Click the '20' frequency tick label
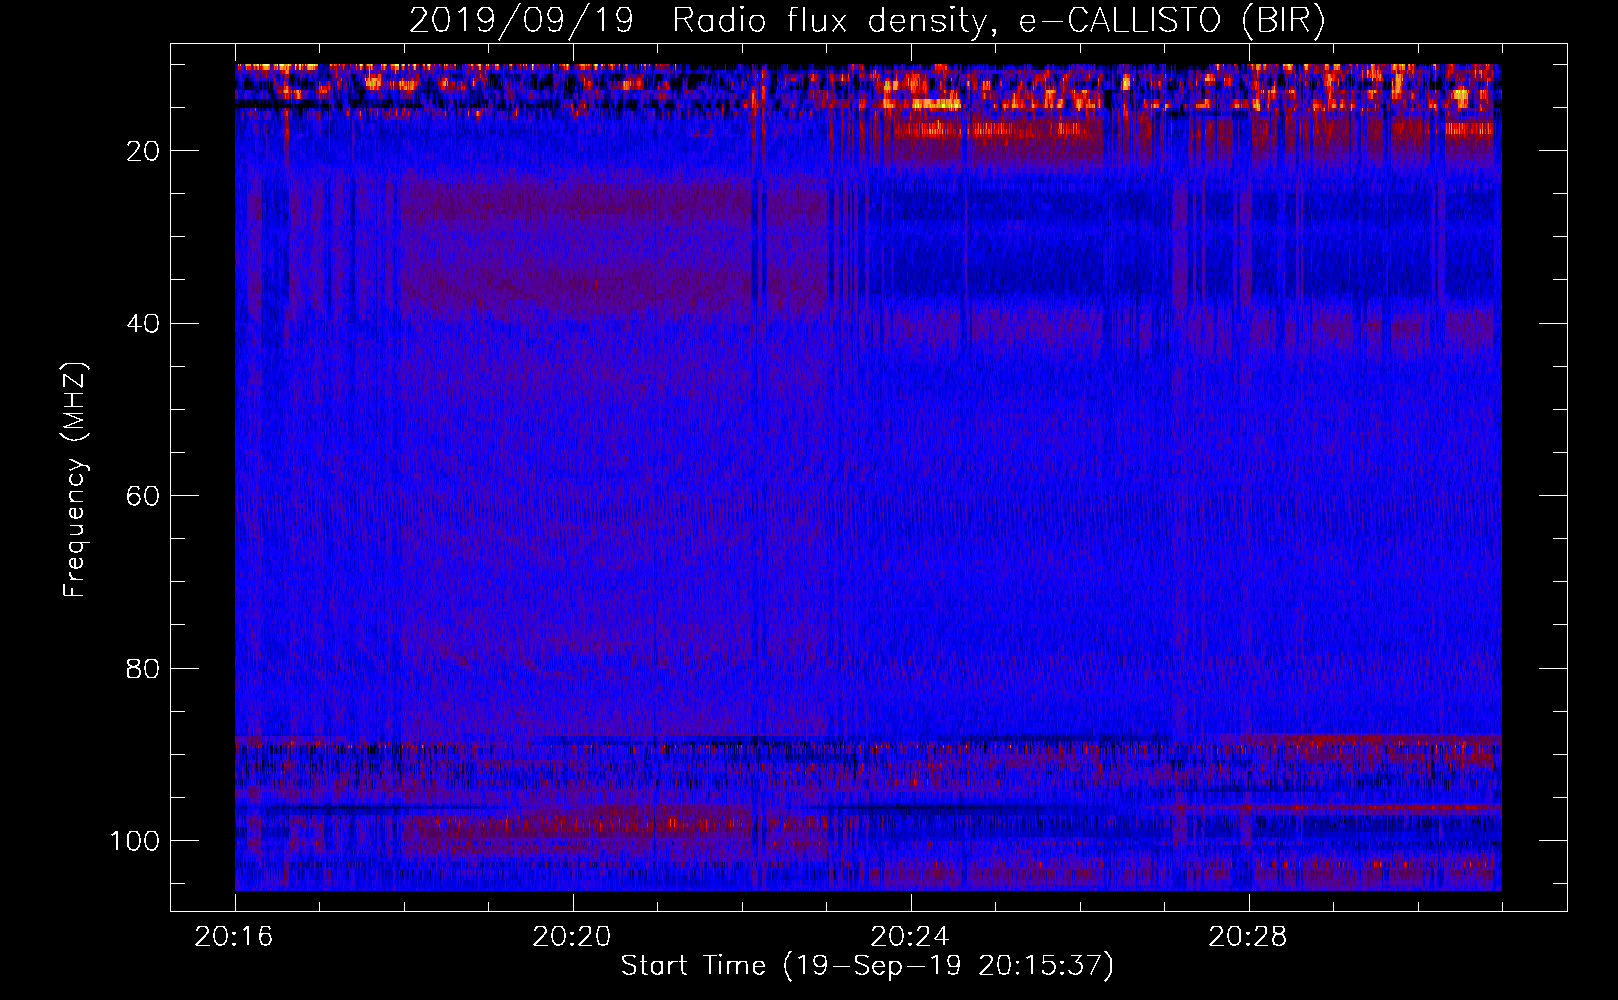 pyautogui.click(x=144, y=151)
